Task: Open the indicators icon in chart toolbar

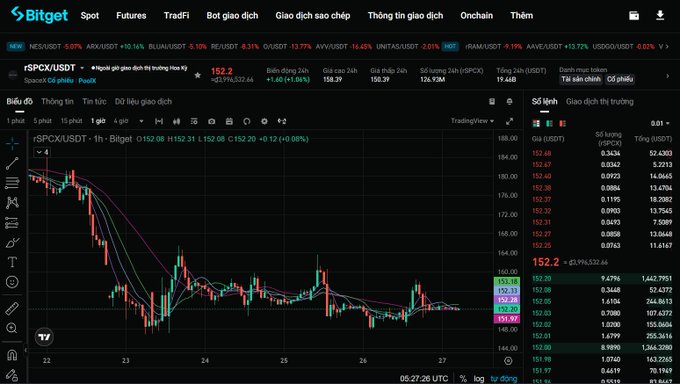Action: [x=194, y=121]
